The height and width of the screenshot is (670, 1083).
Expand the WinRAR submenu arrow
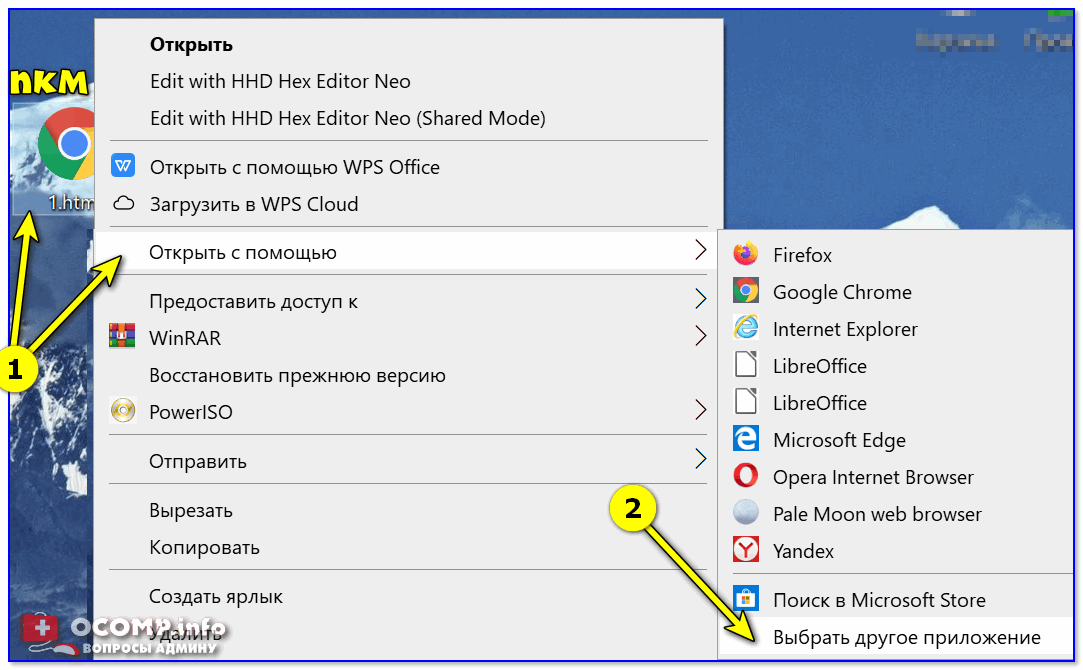(700, 338)
